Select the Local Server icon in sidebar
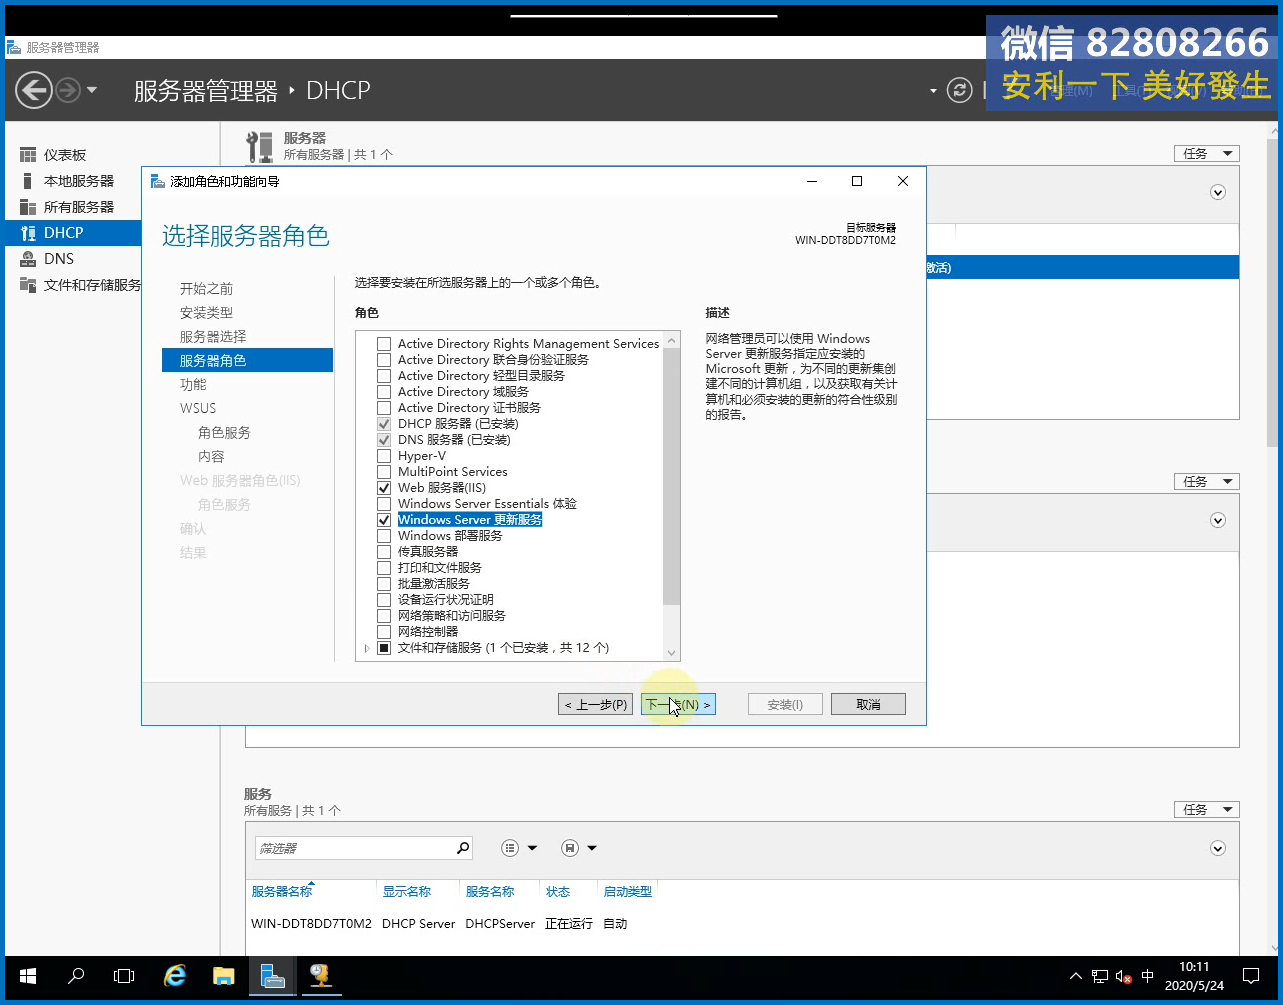1283x1005 pixels. [x=28, y=181]
